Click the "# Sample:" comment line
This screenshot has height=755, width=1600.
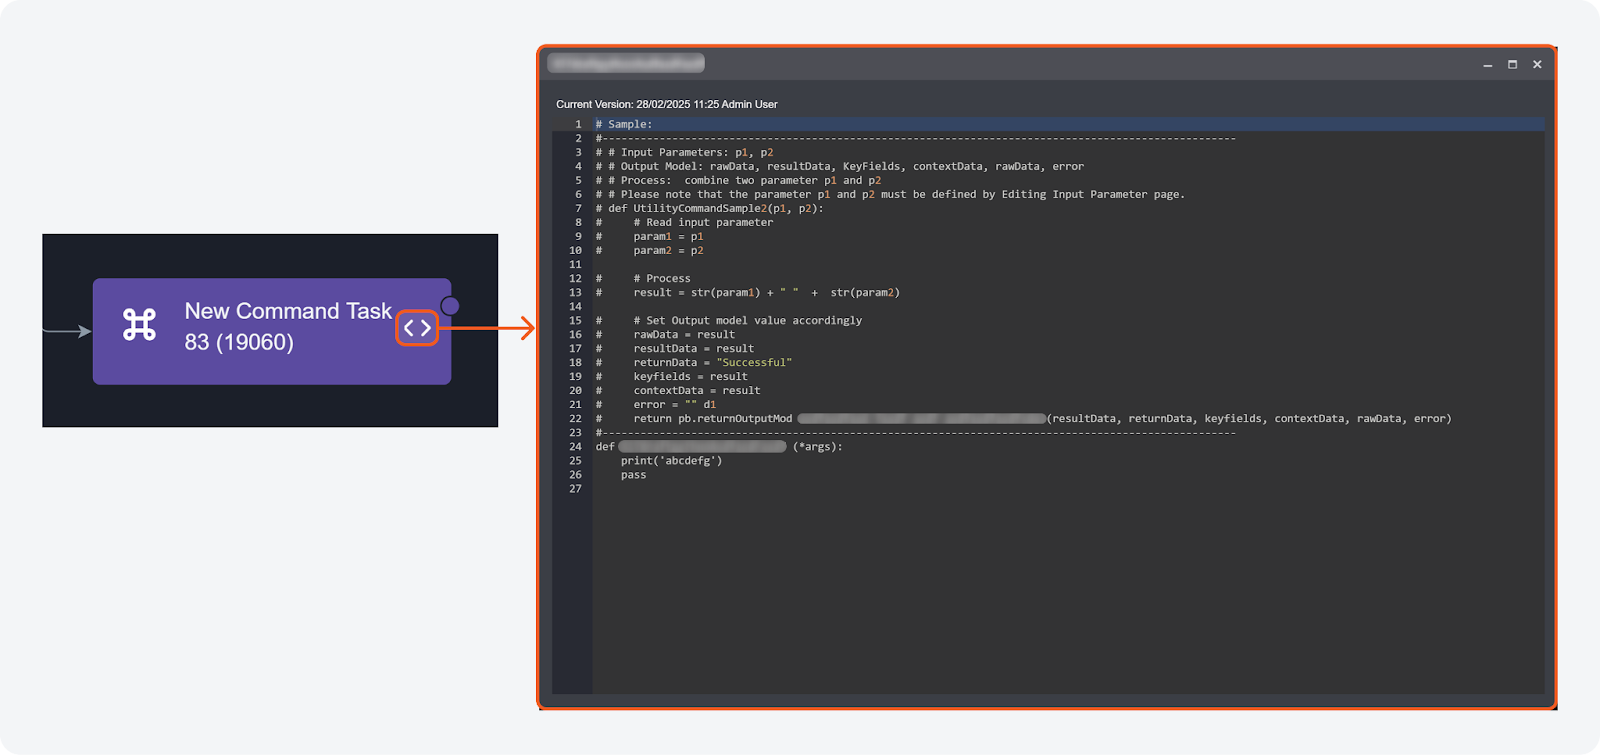(624, 125)
